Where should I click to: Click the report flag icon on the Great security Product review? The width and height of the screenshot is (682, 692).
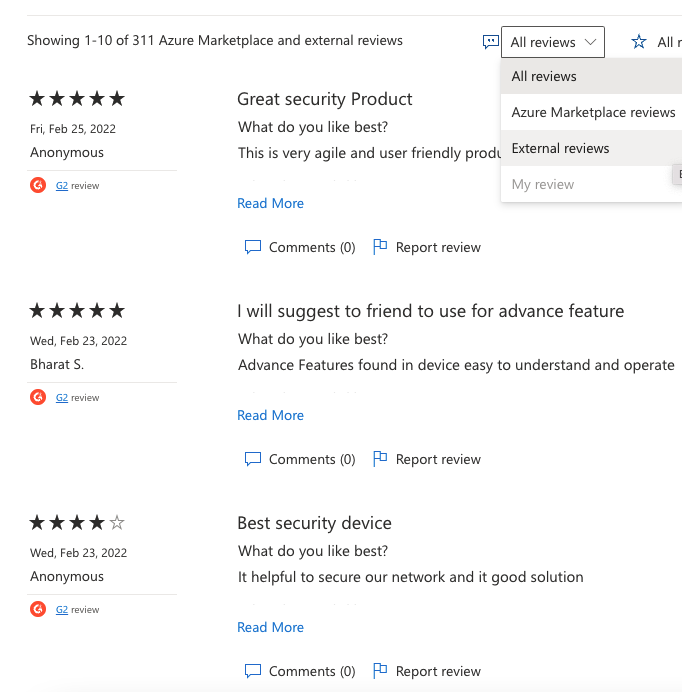[380, 247]
